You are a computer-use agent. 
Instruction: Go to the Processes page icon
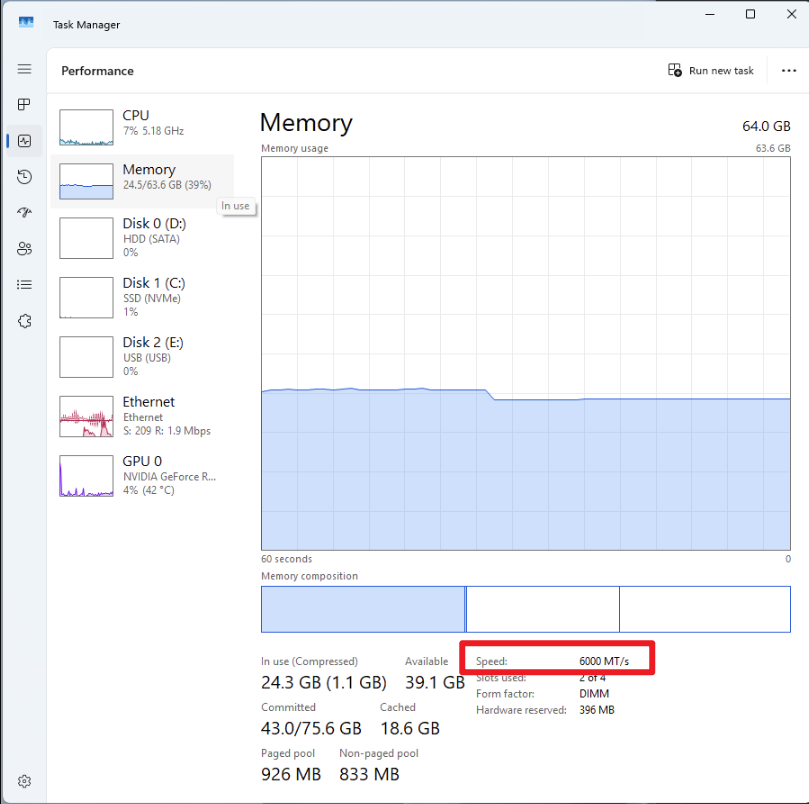point(25,105)
